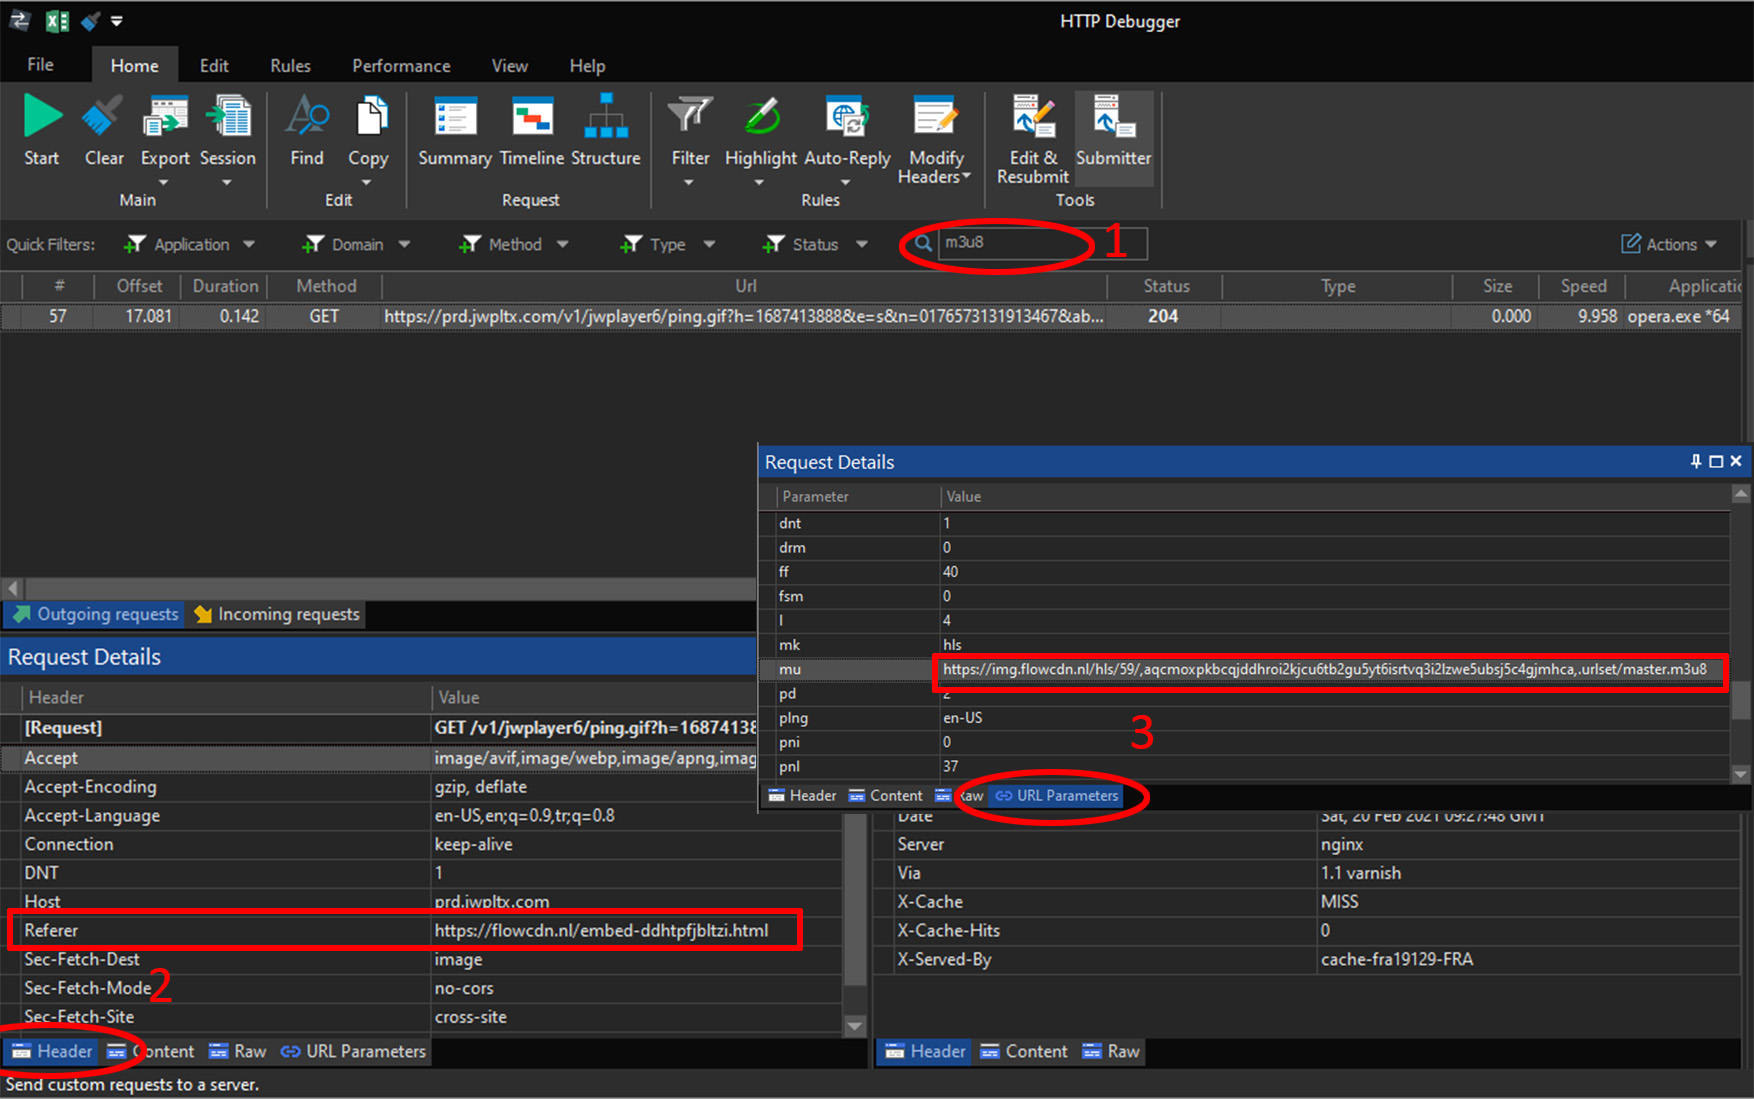Image resolution: width=1754 pixels, height=1099 pixels.
Task: Open the Performance ribbon tab
Action: (x=401, y=66)
